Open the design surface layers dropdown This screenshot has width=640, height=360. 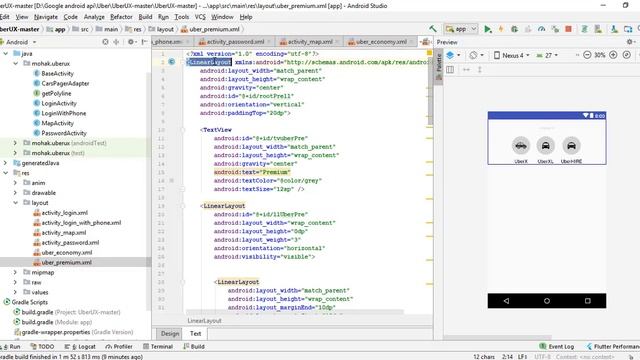(x=453, y=55)
